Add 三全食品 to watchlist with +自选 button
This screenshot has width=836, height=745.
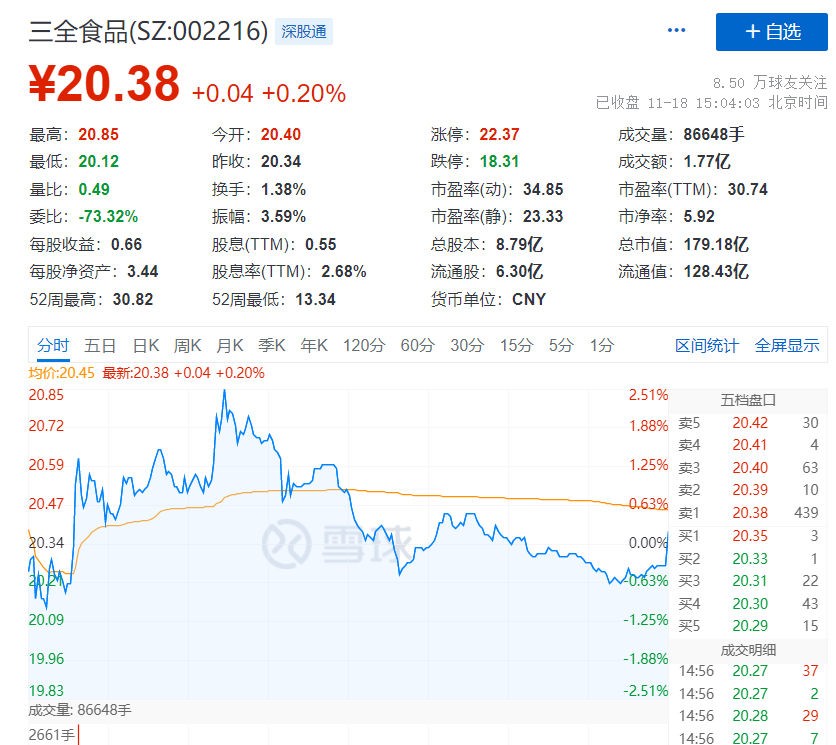772,32
